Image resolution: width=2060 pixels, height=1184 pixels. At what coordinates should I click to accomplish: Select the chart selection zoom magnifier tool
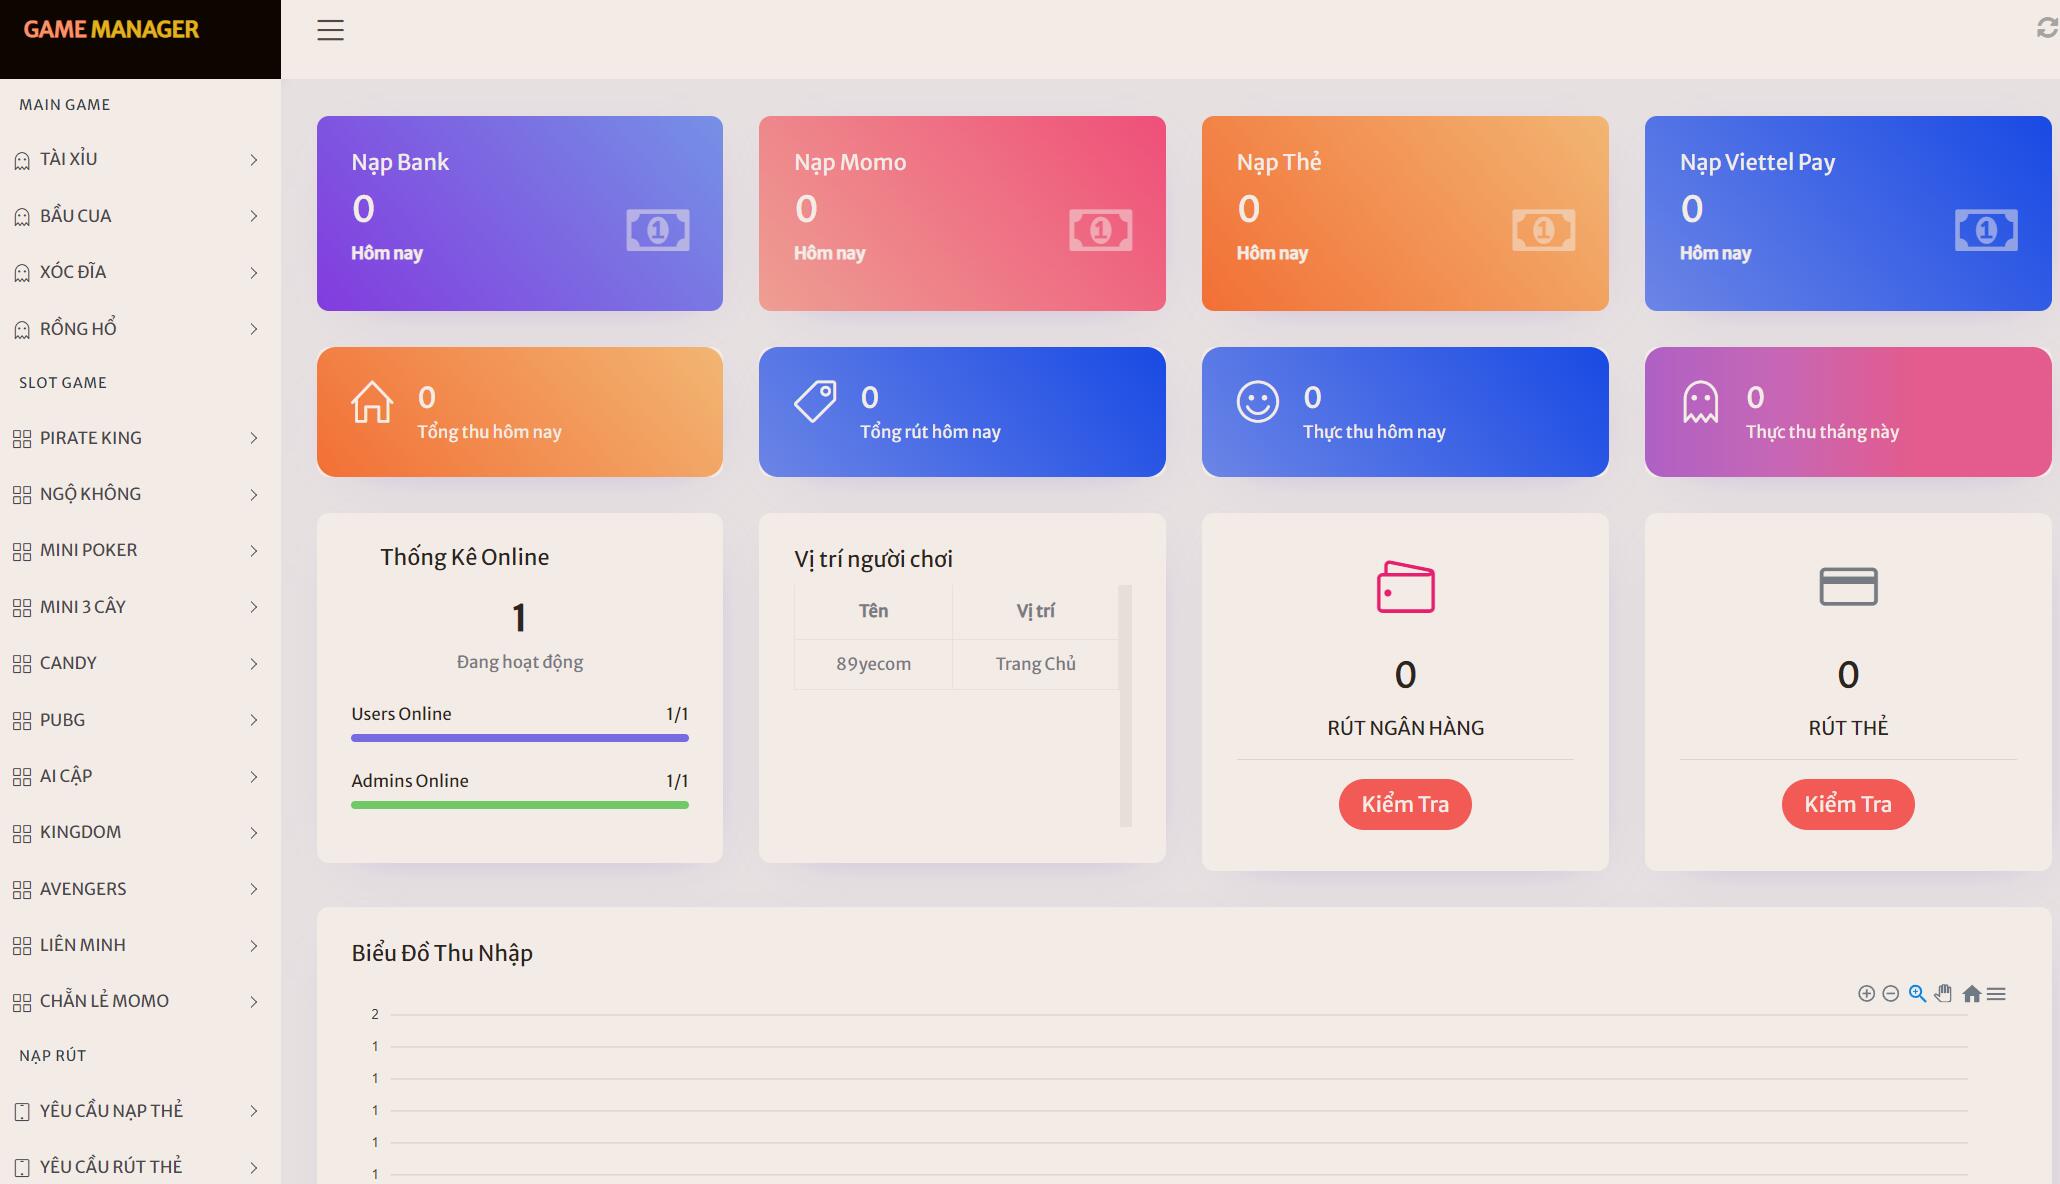point(1917,993)
